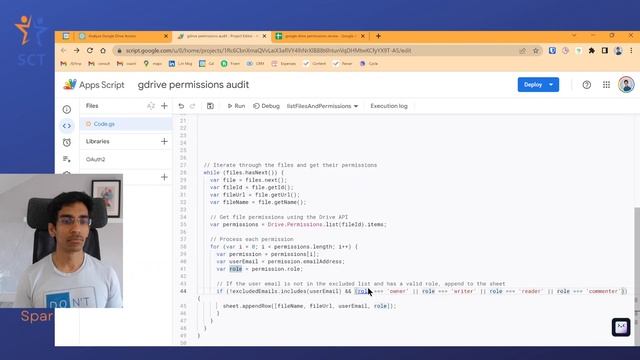
Task: Open the Content bookmark
Action: click(315, 64)
